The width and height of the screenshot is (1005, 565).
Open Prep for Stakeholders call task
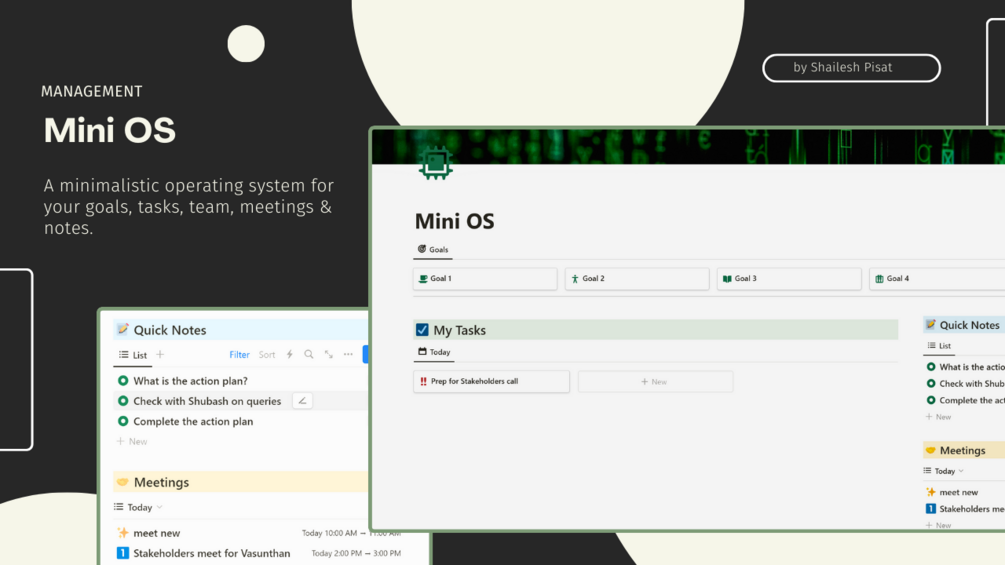click(x=492, y=381)
